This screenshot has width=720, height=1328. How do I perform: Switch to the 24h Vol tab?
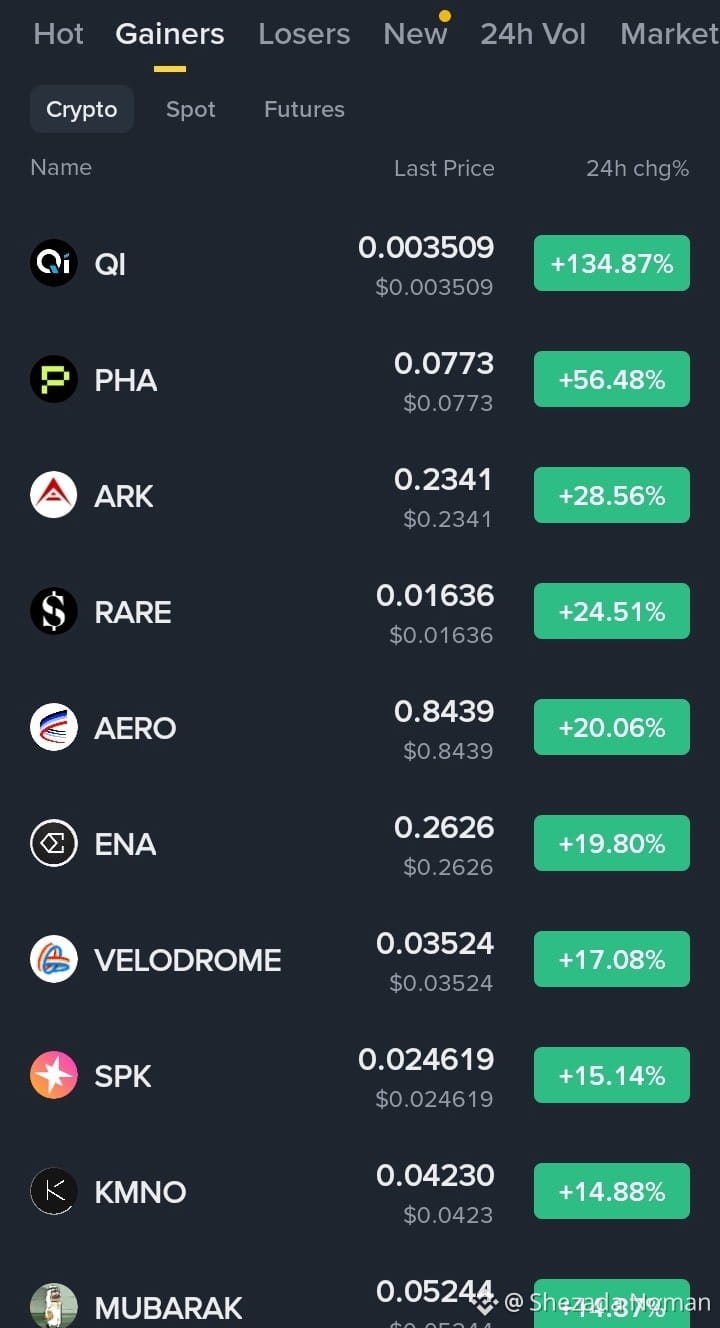coord(533,34)
